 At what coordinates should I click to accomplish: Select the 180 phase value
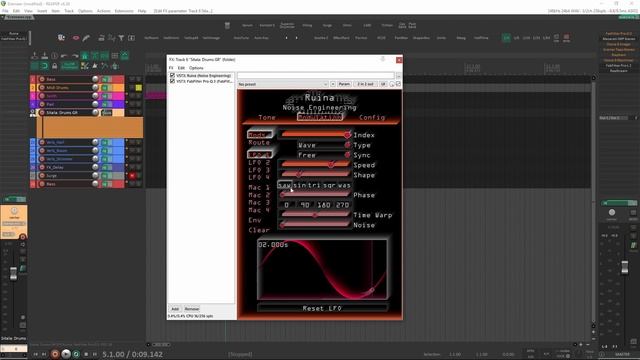coord(324,205)
